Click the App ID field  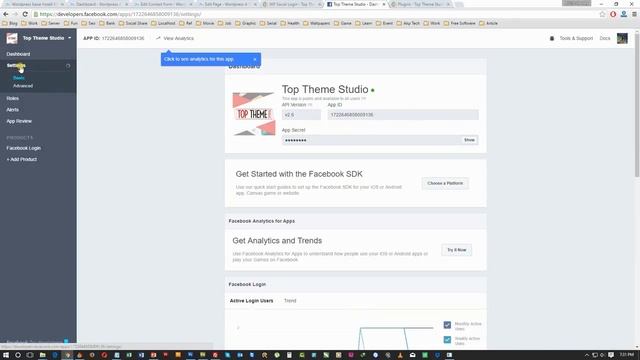pos(403,115)
